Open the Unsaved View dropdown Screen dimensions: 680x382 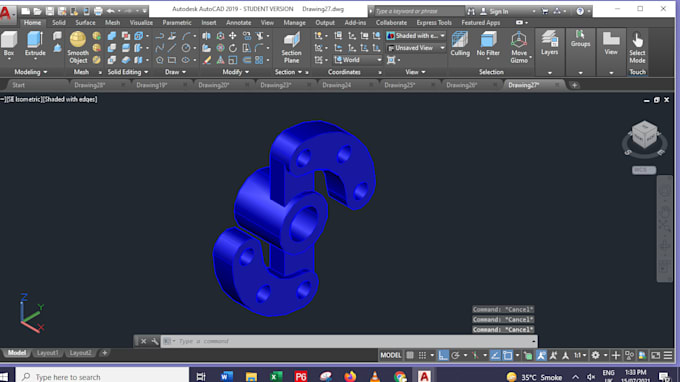coord(416,48)
